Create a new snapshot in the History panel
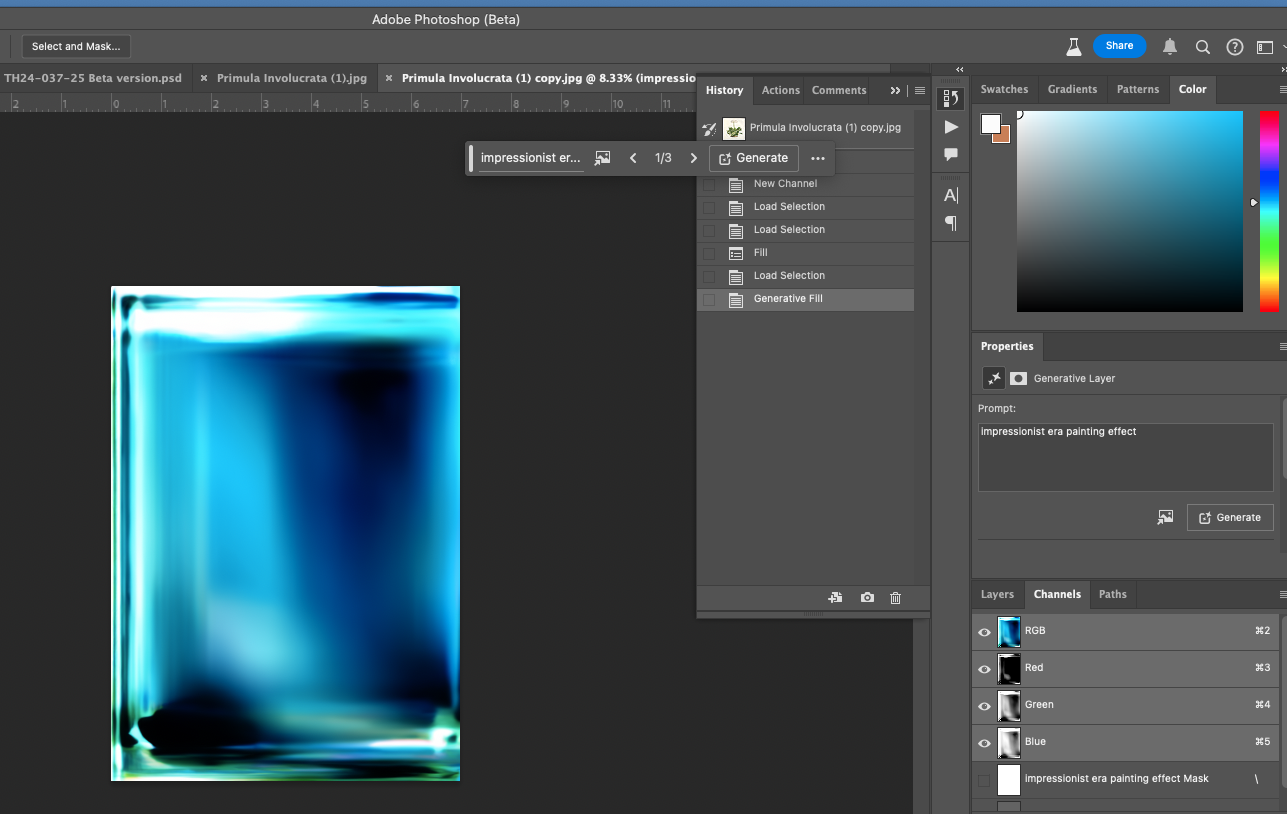The width and height of the screenshot is (1287, 814). [866, 597]
